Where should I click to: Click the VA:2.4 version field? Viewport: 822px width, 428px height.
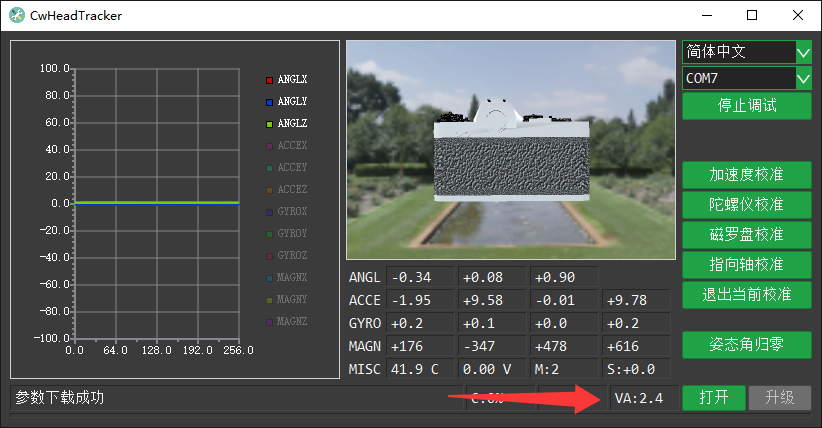click(x=644, y=398)
